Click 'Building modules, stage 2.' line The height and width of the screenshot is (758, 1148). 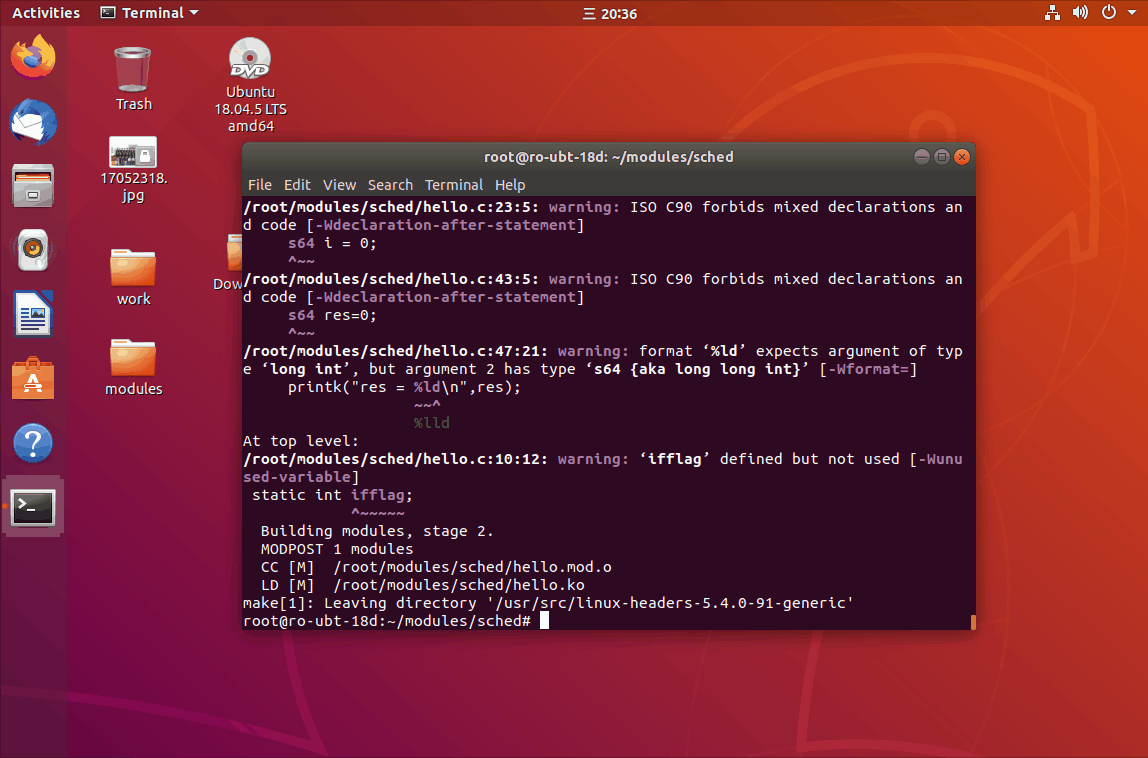point(377,531)
